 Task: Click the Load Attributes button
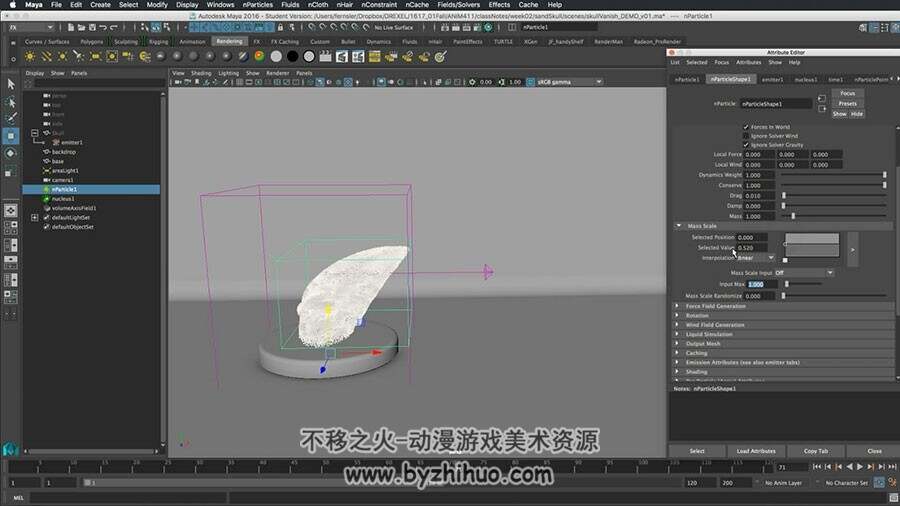coord(756,451)
